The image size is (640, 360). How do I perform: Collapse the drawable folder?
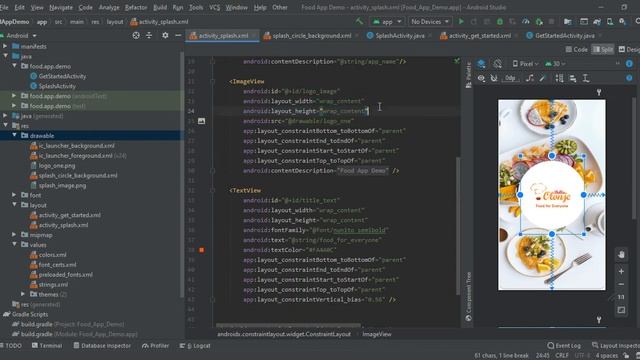pyautogui.click(x=14, y=136)
